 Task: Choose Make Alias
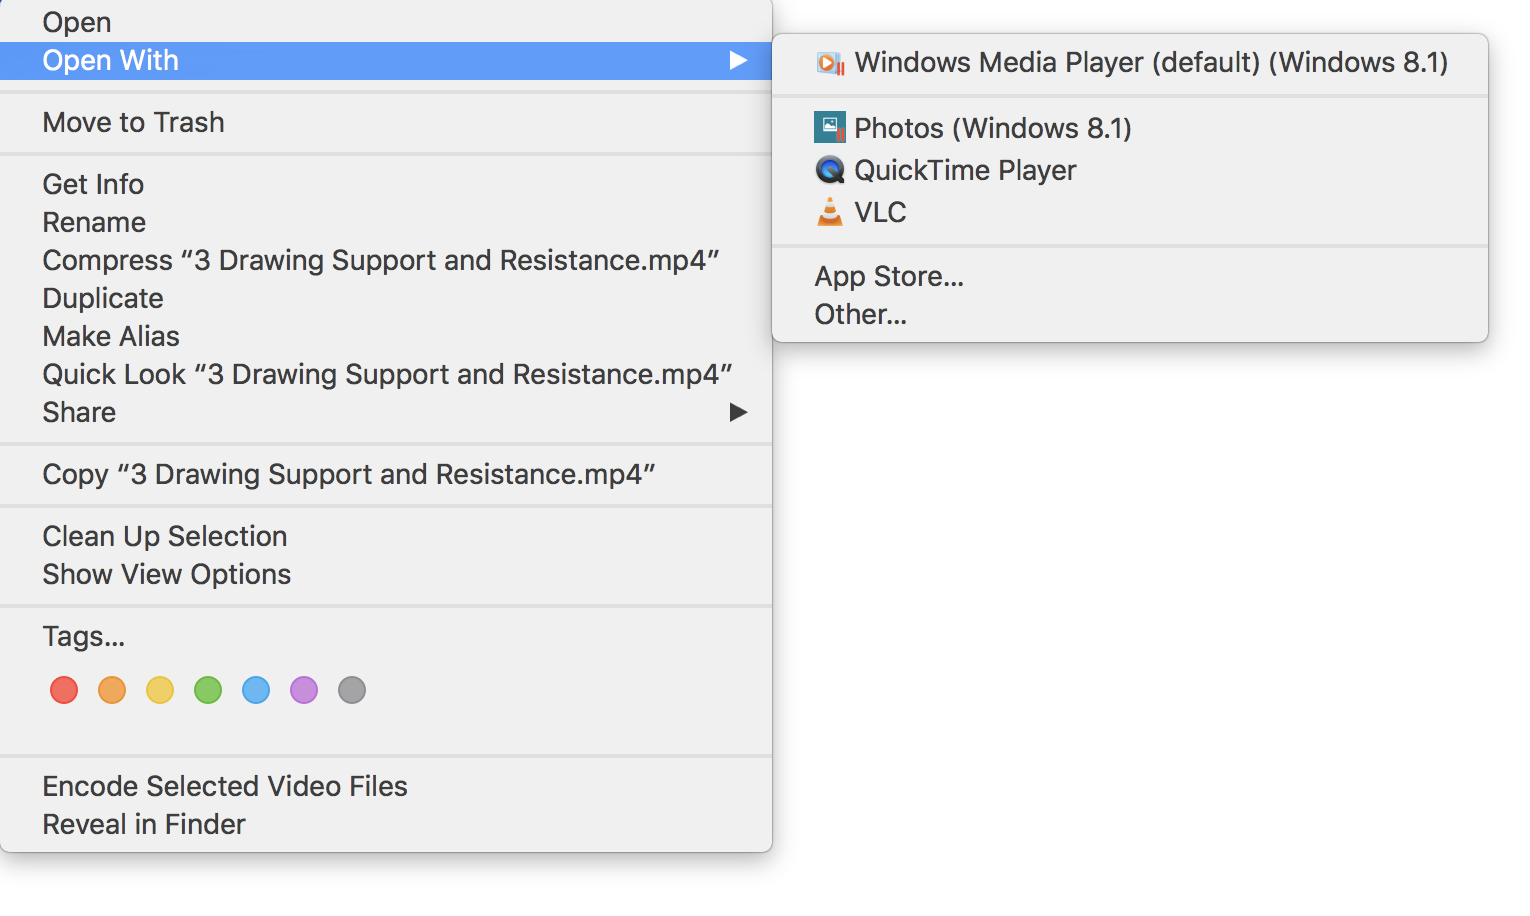[386, 336]
